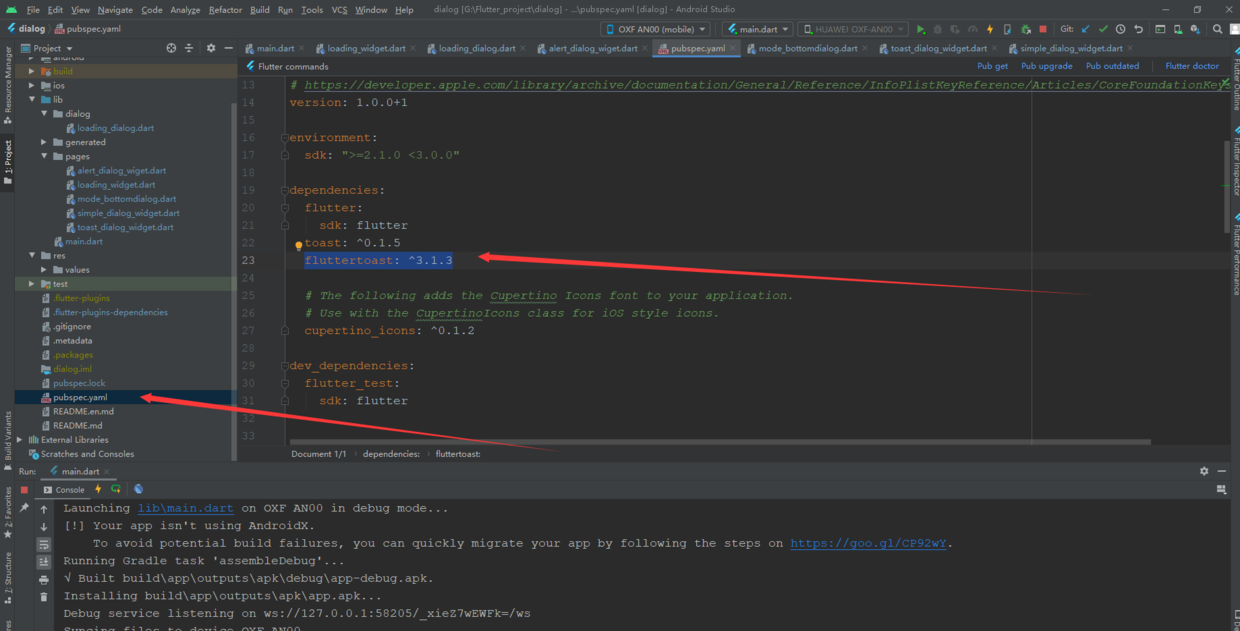This screenshot has width=1240, height=631.
Task: Click Pub get
Action: point(992,66)
